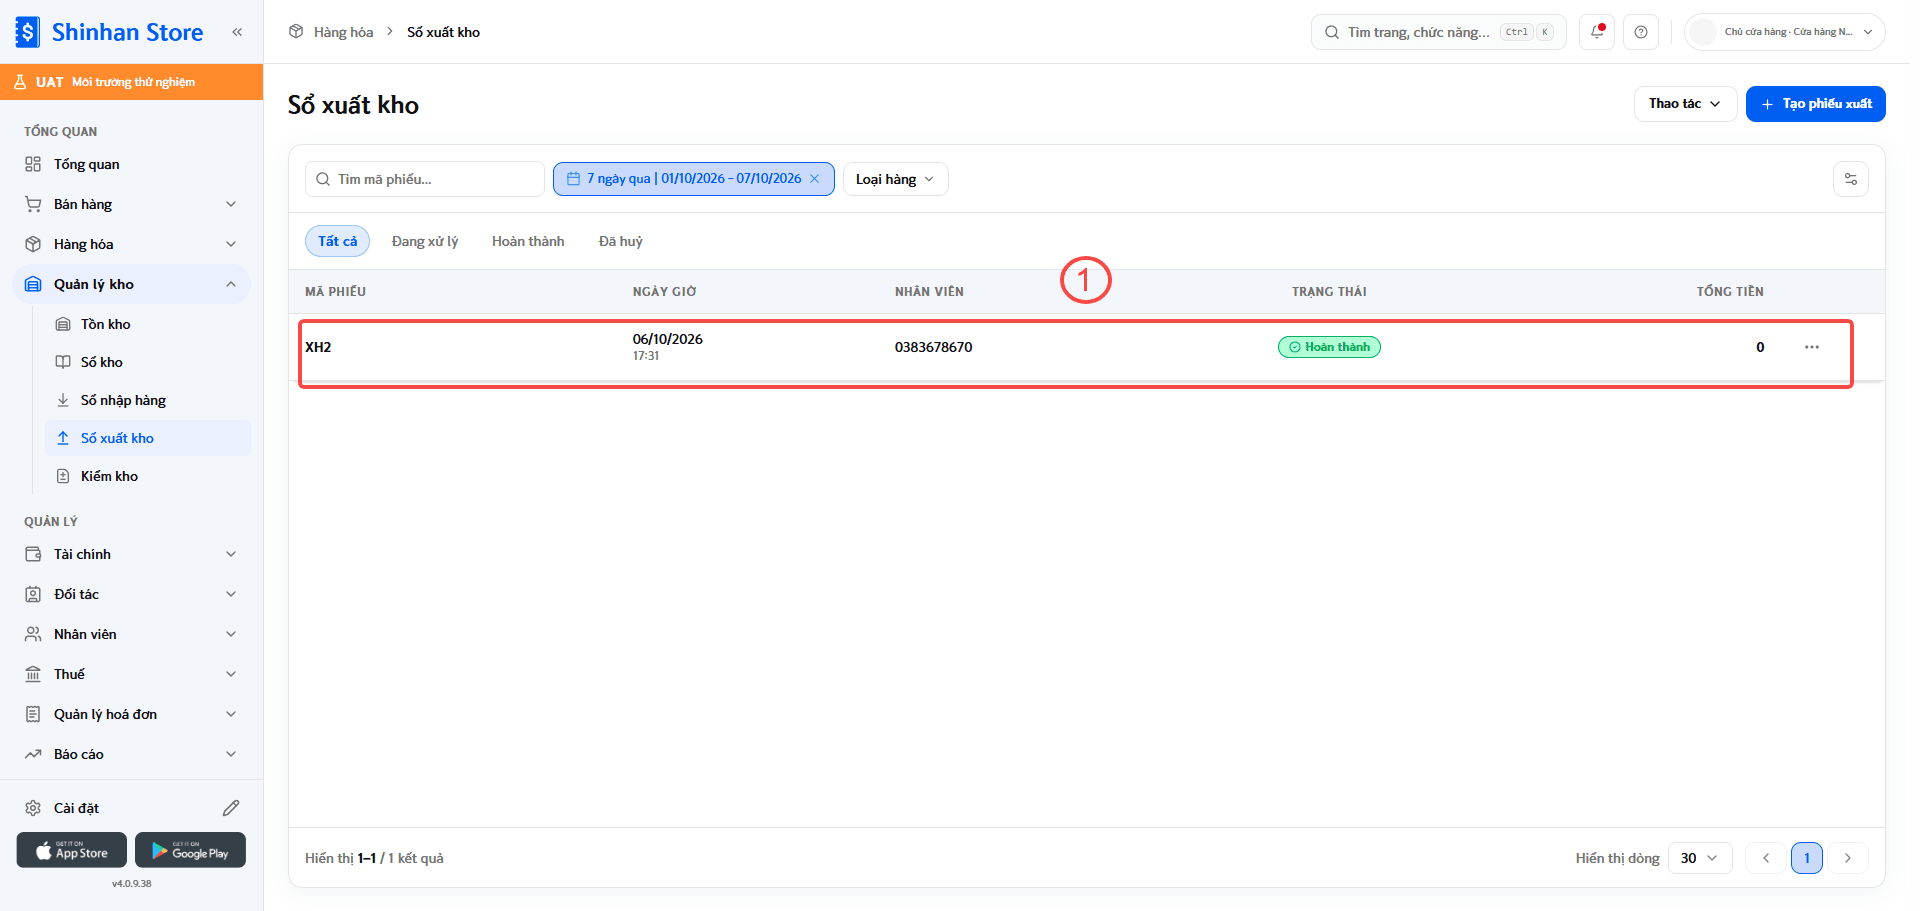This screenshot has height=911, width=1920.
Task: Expand Tài chính menu
Action: [x=131, y=554]
